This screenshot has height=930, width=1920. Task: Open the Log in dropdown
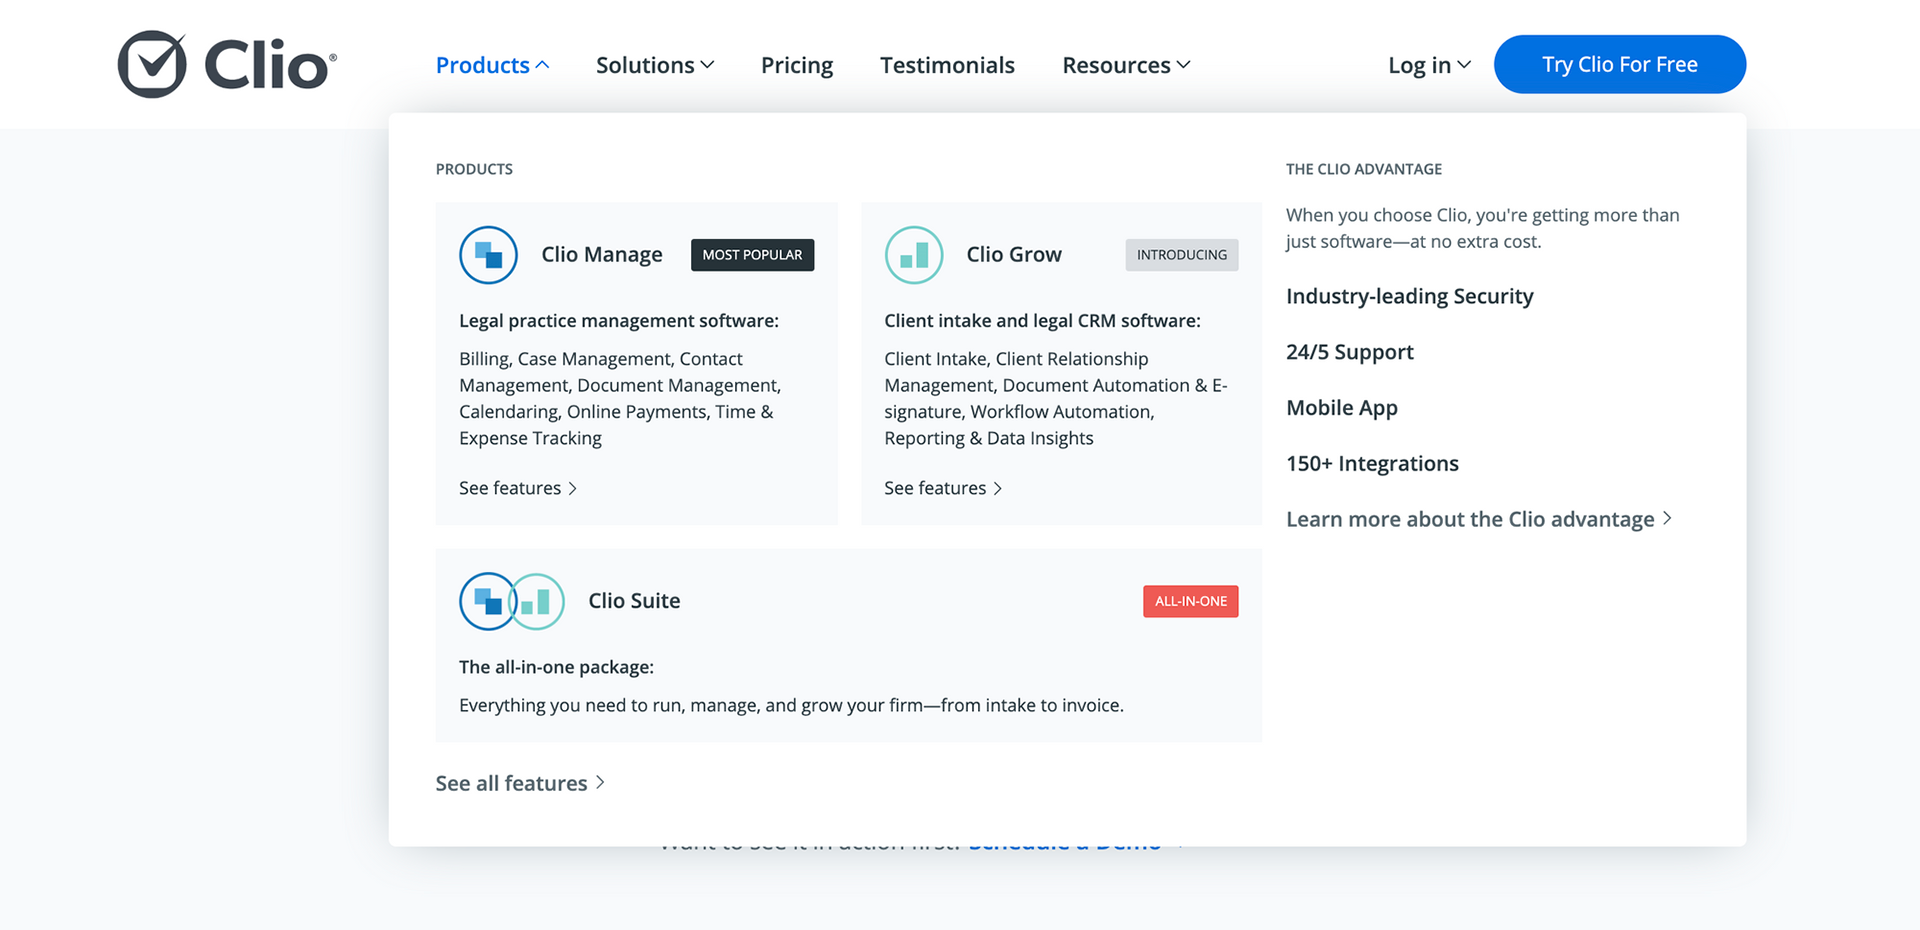1429,65
